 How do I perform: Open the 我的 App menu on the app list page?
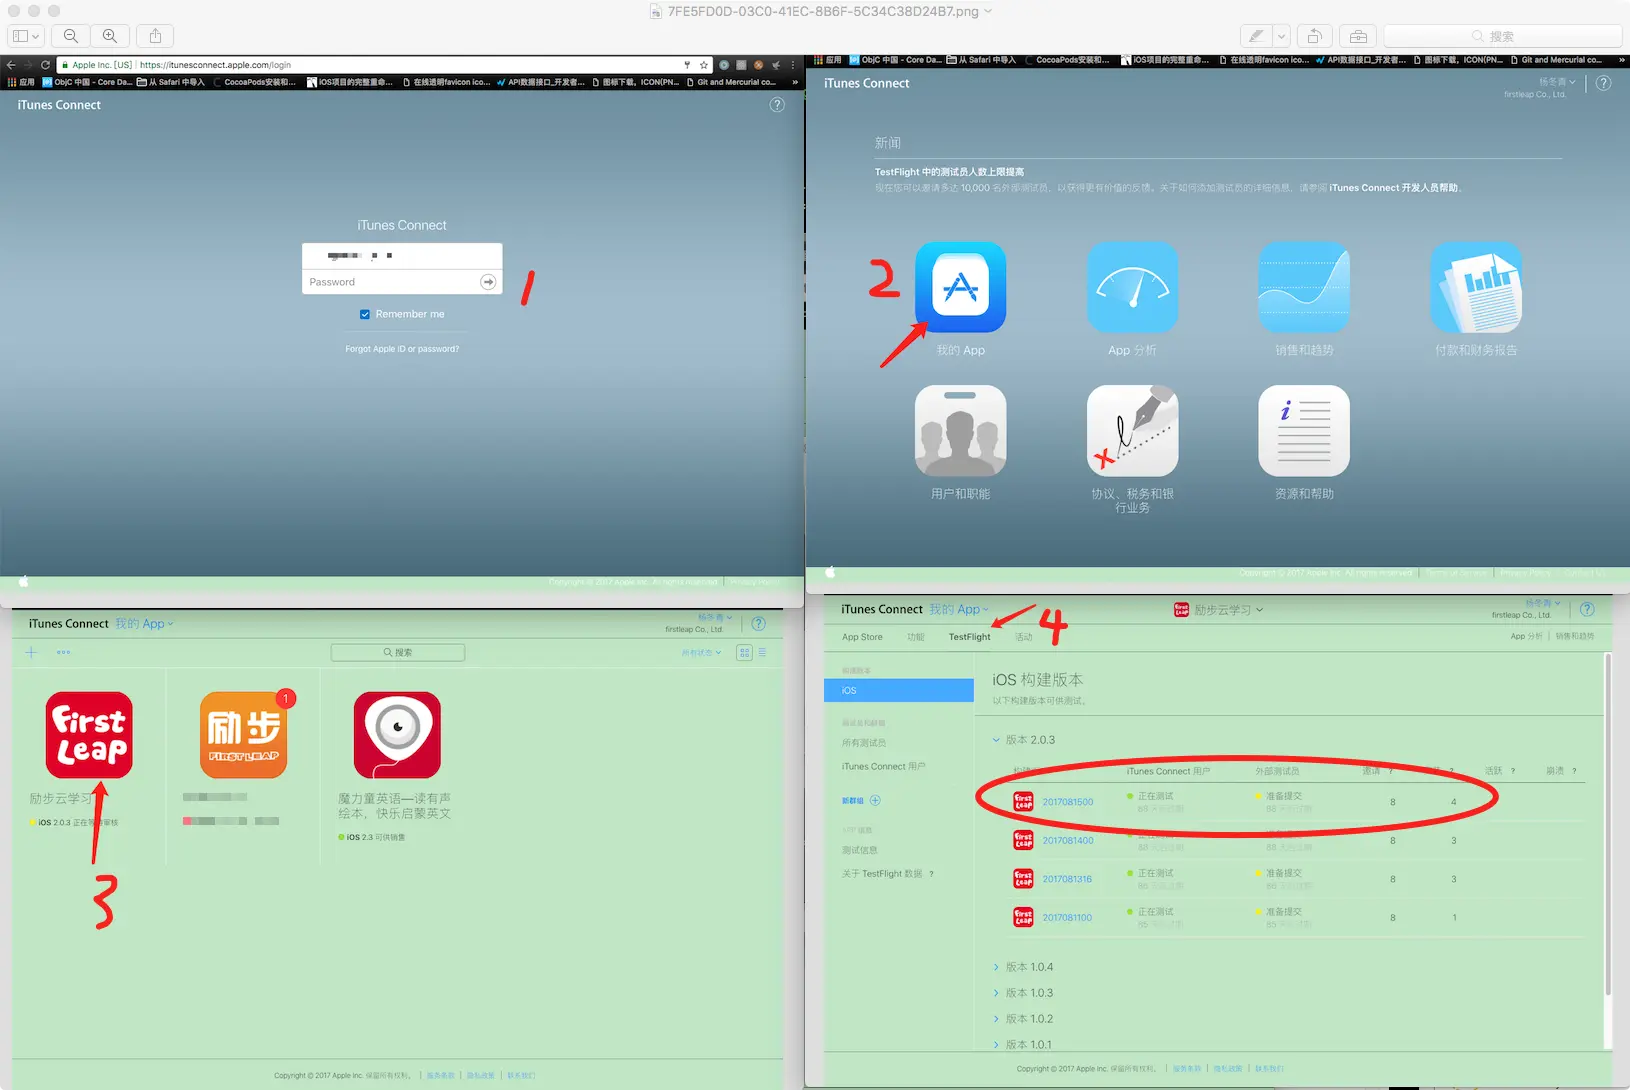click(x=144, y=624)
